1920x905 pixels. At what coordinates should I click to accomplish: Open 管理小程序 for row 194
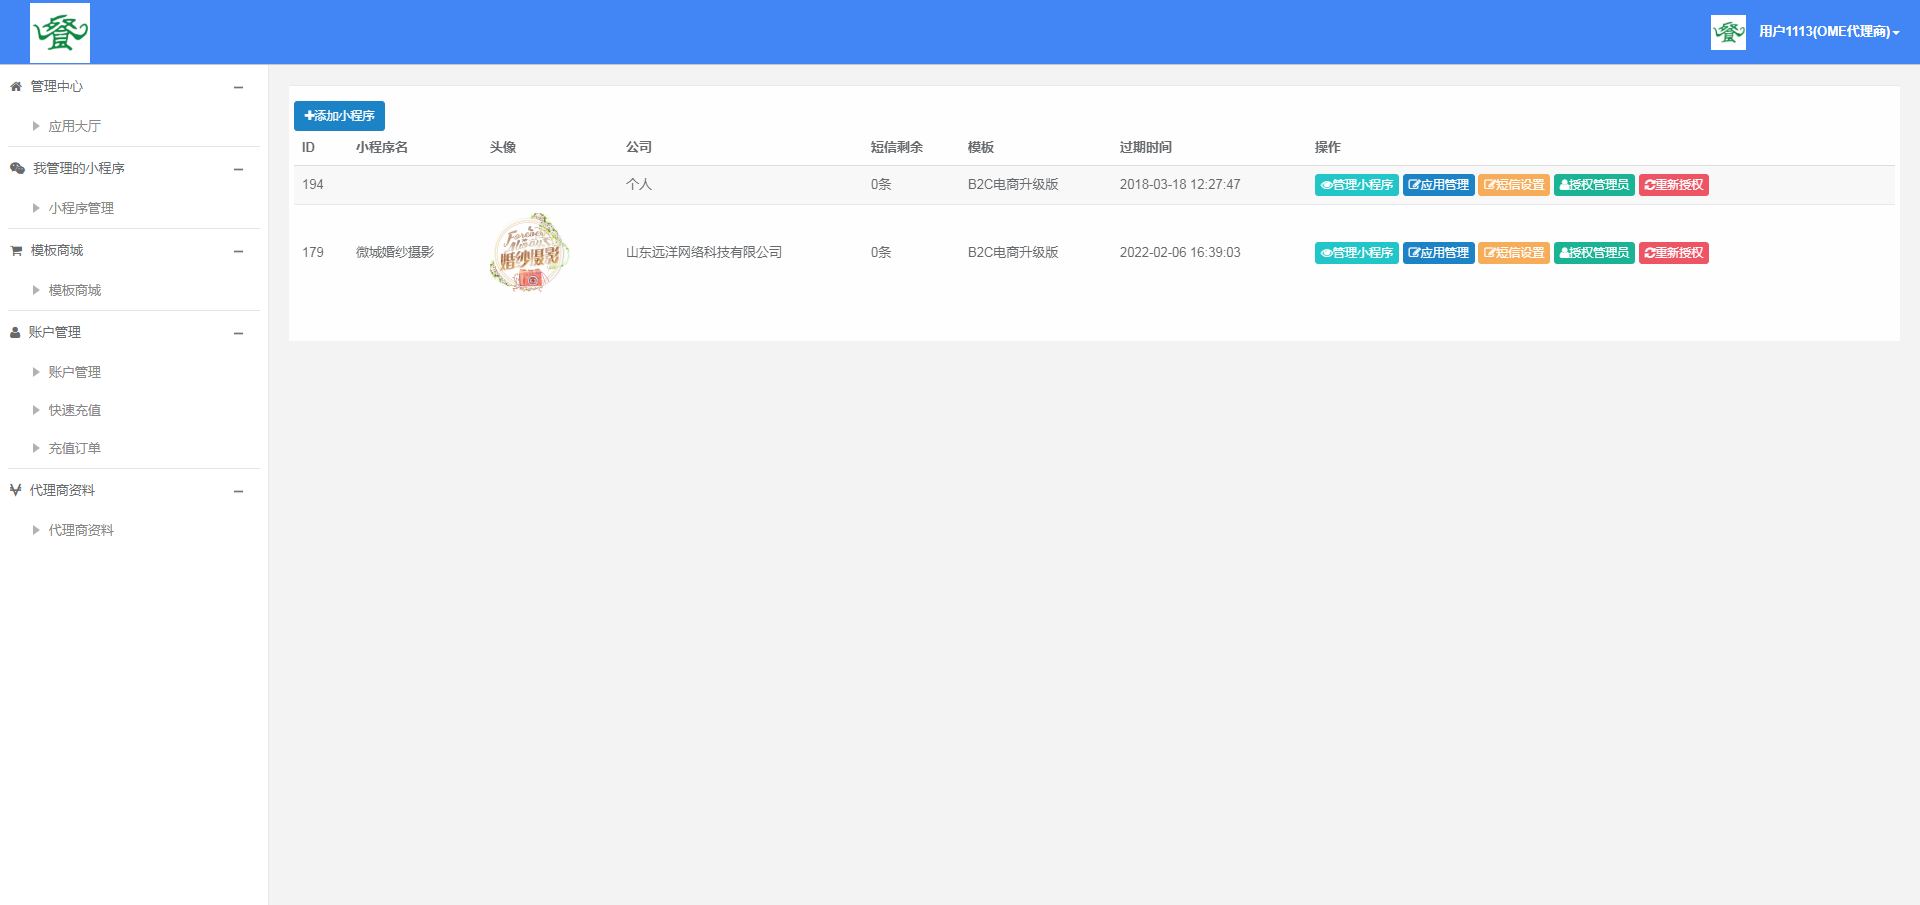tap(1356, 185)
